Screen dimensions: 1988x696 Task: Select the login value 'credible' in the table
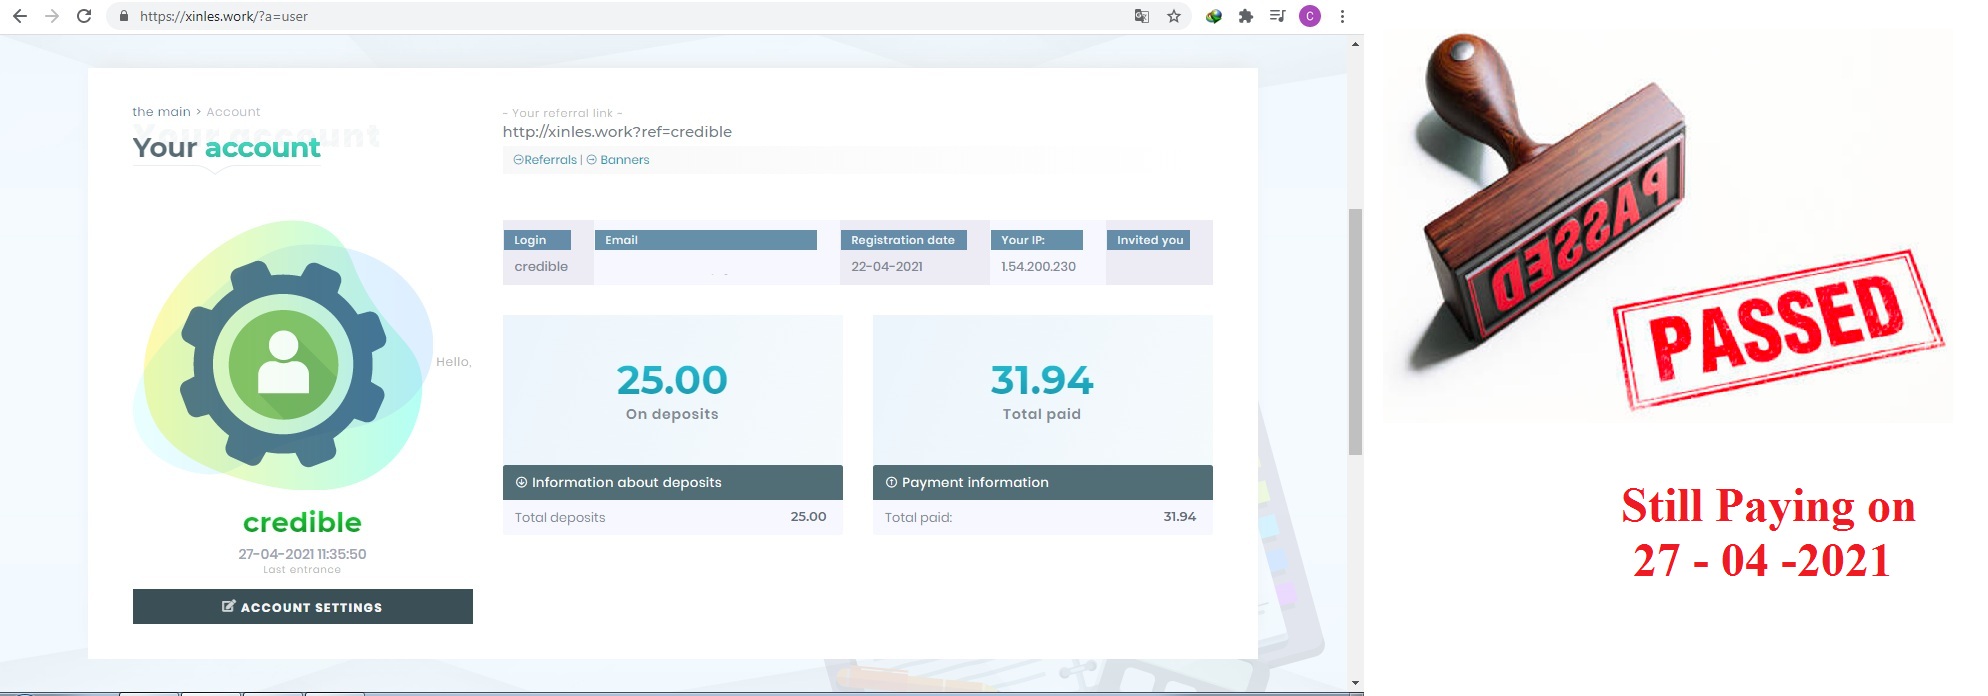[x=541, y=267]
